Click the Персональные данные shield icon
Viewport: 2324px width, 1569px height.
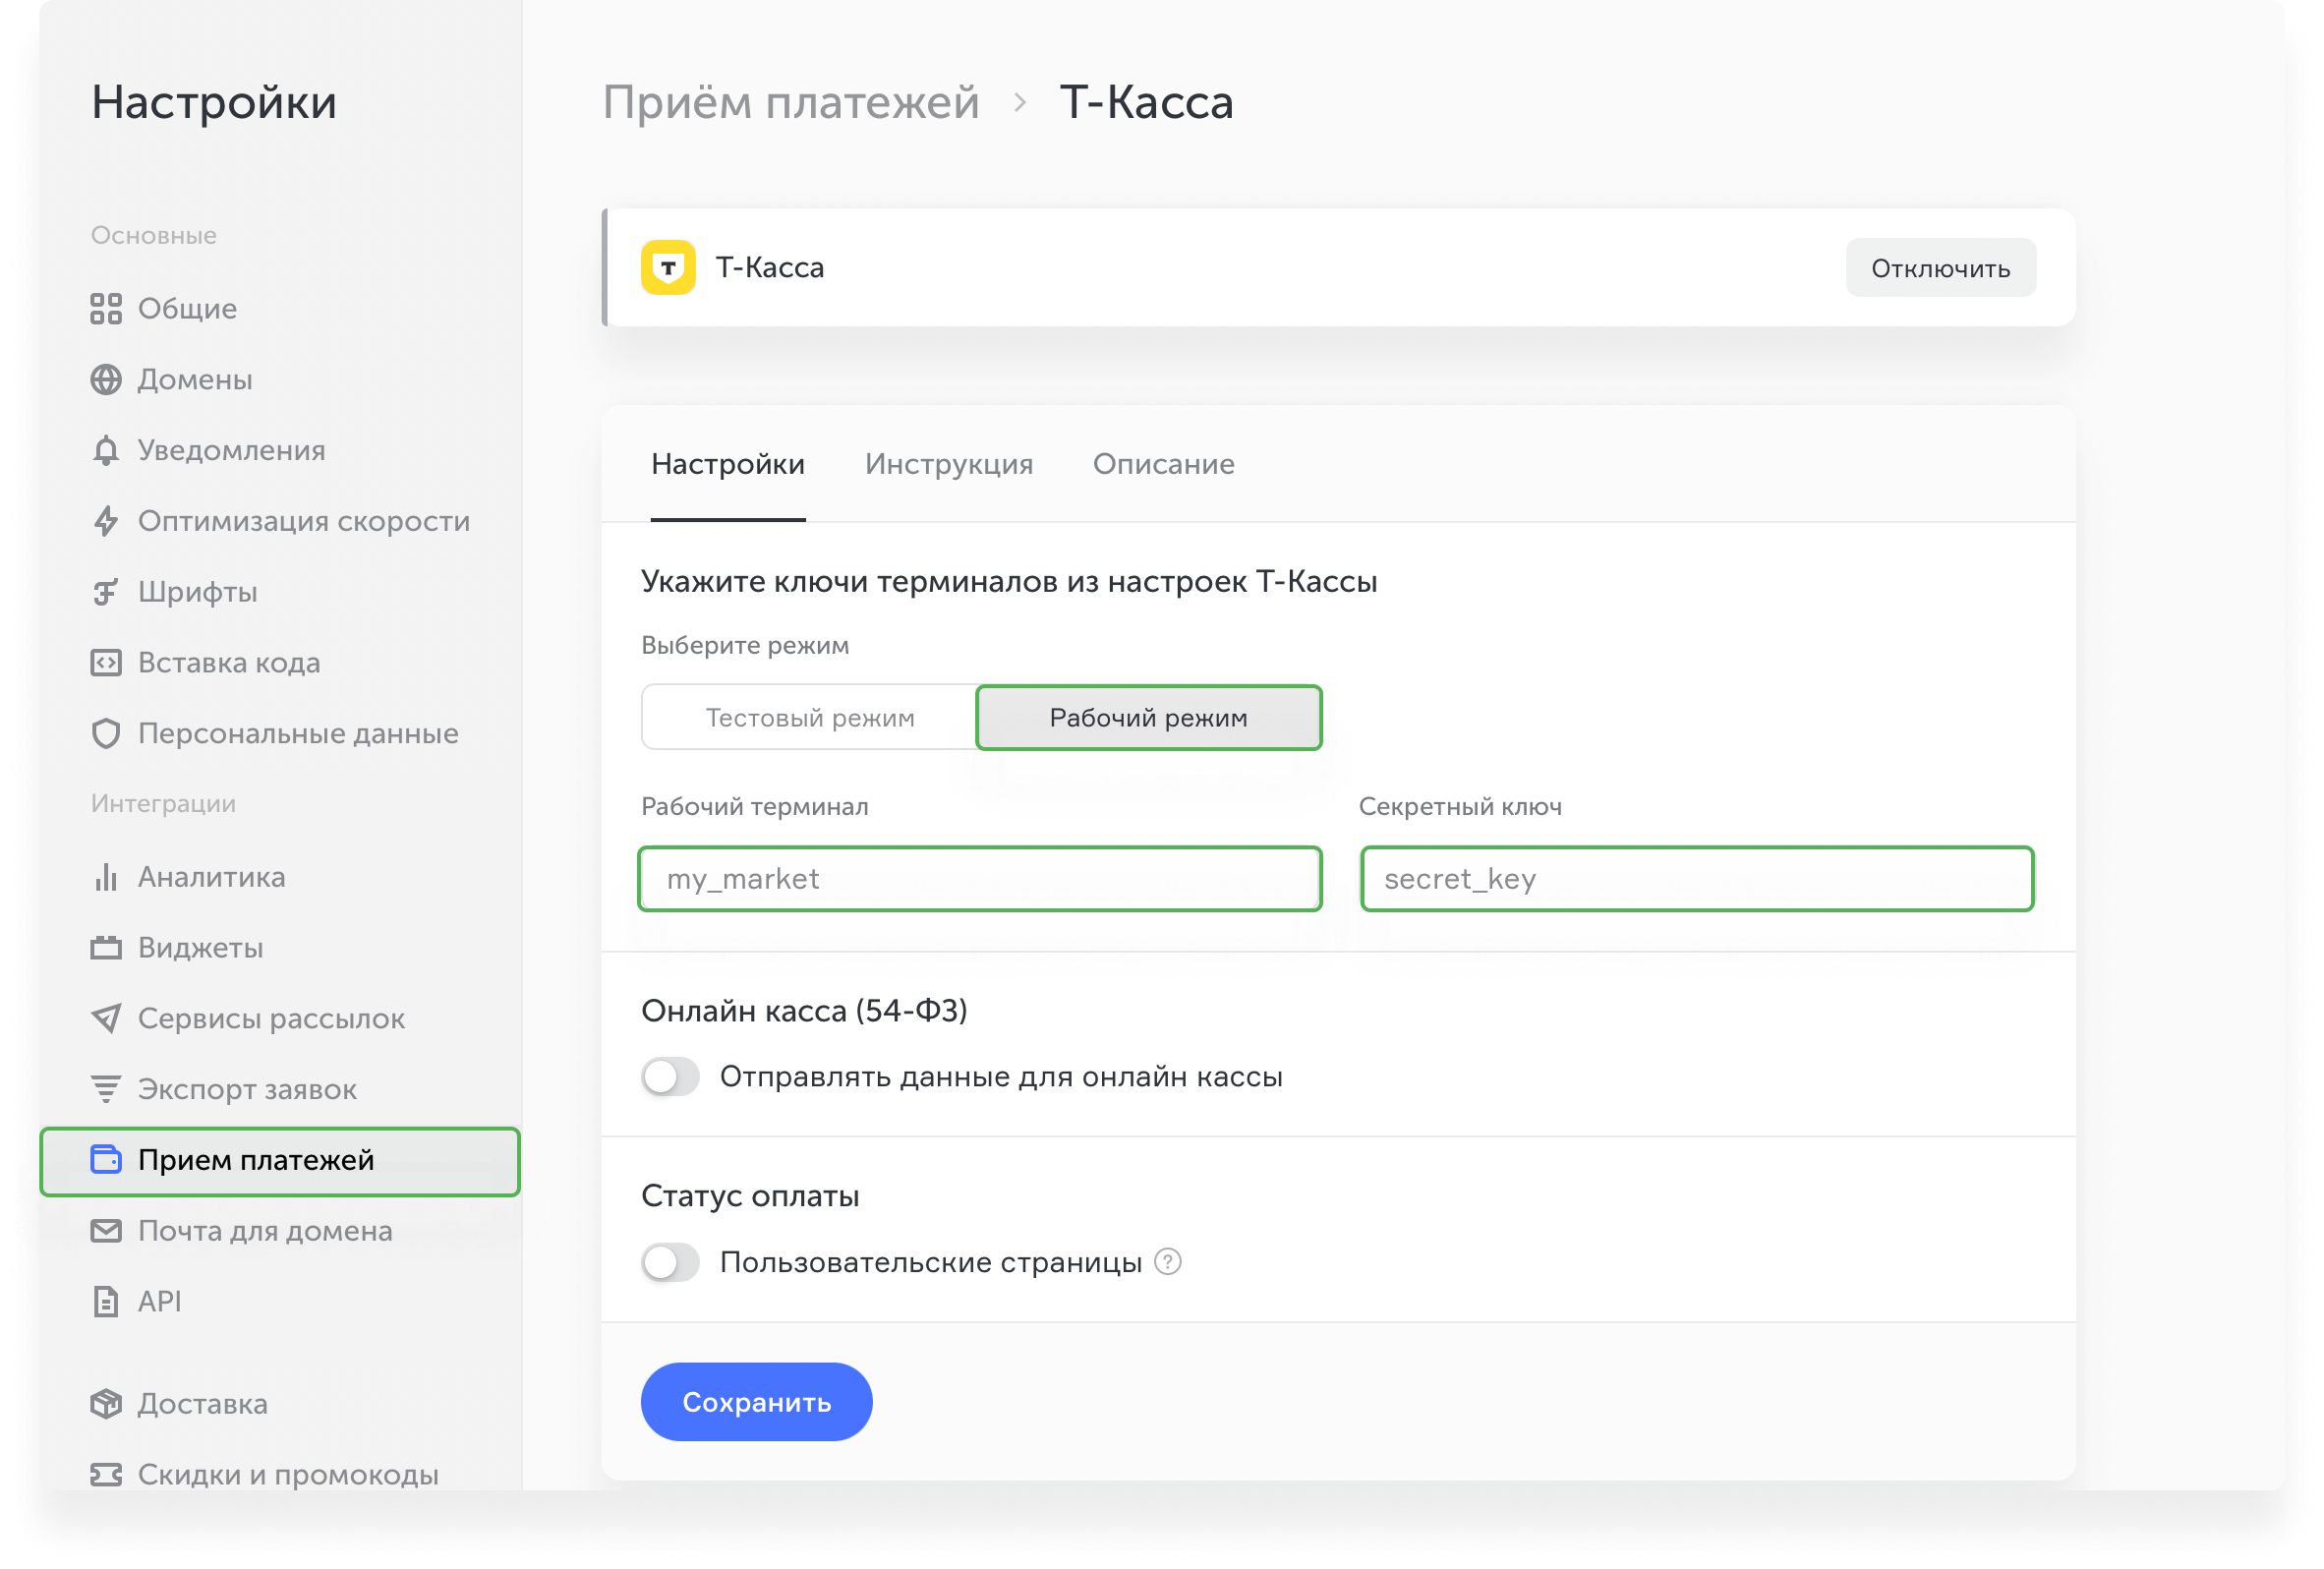pos(106,734)
